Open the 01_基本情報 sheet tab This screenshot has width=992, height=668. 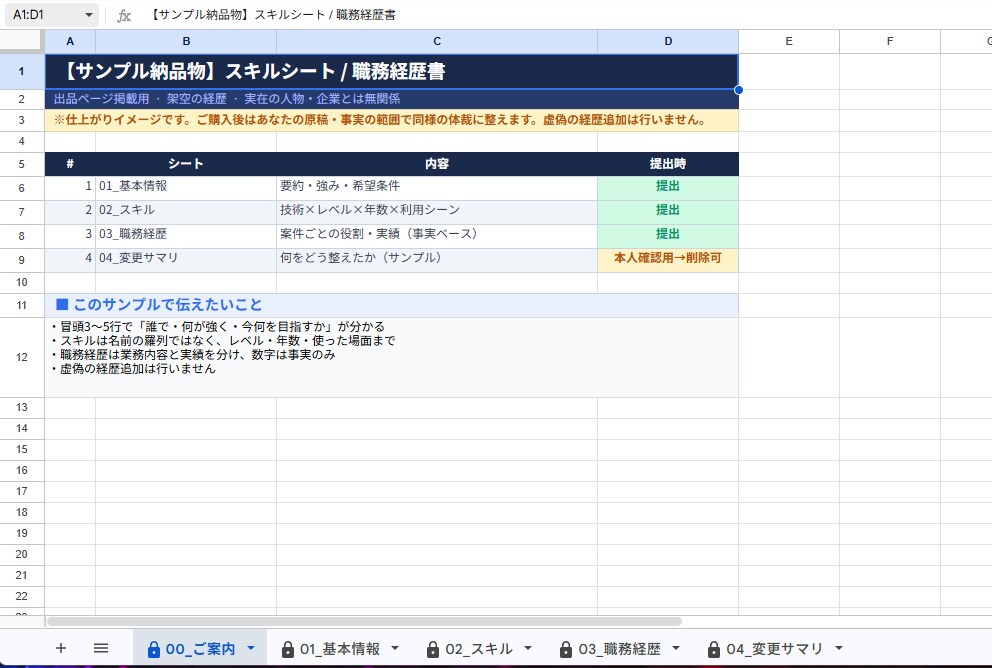[x=340, y=649]
